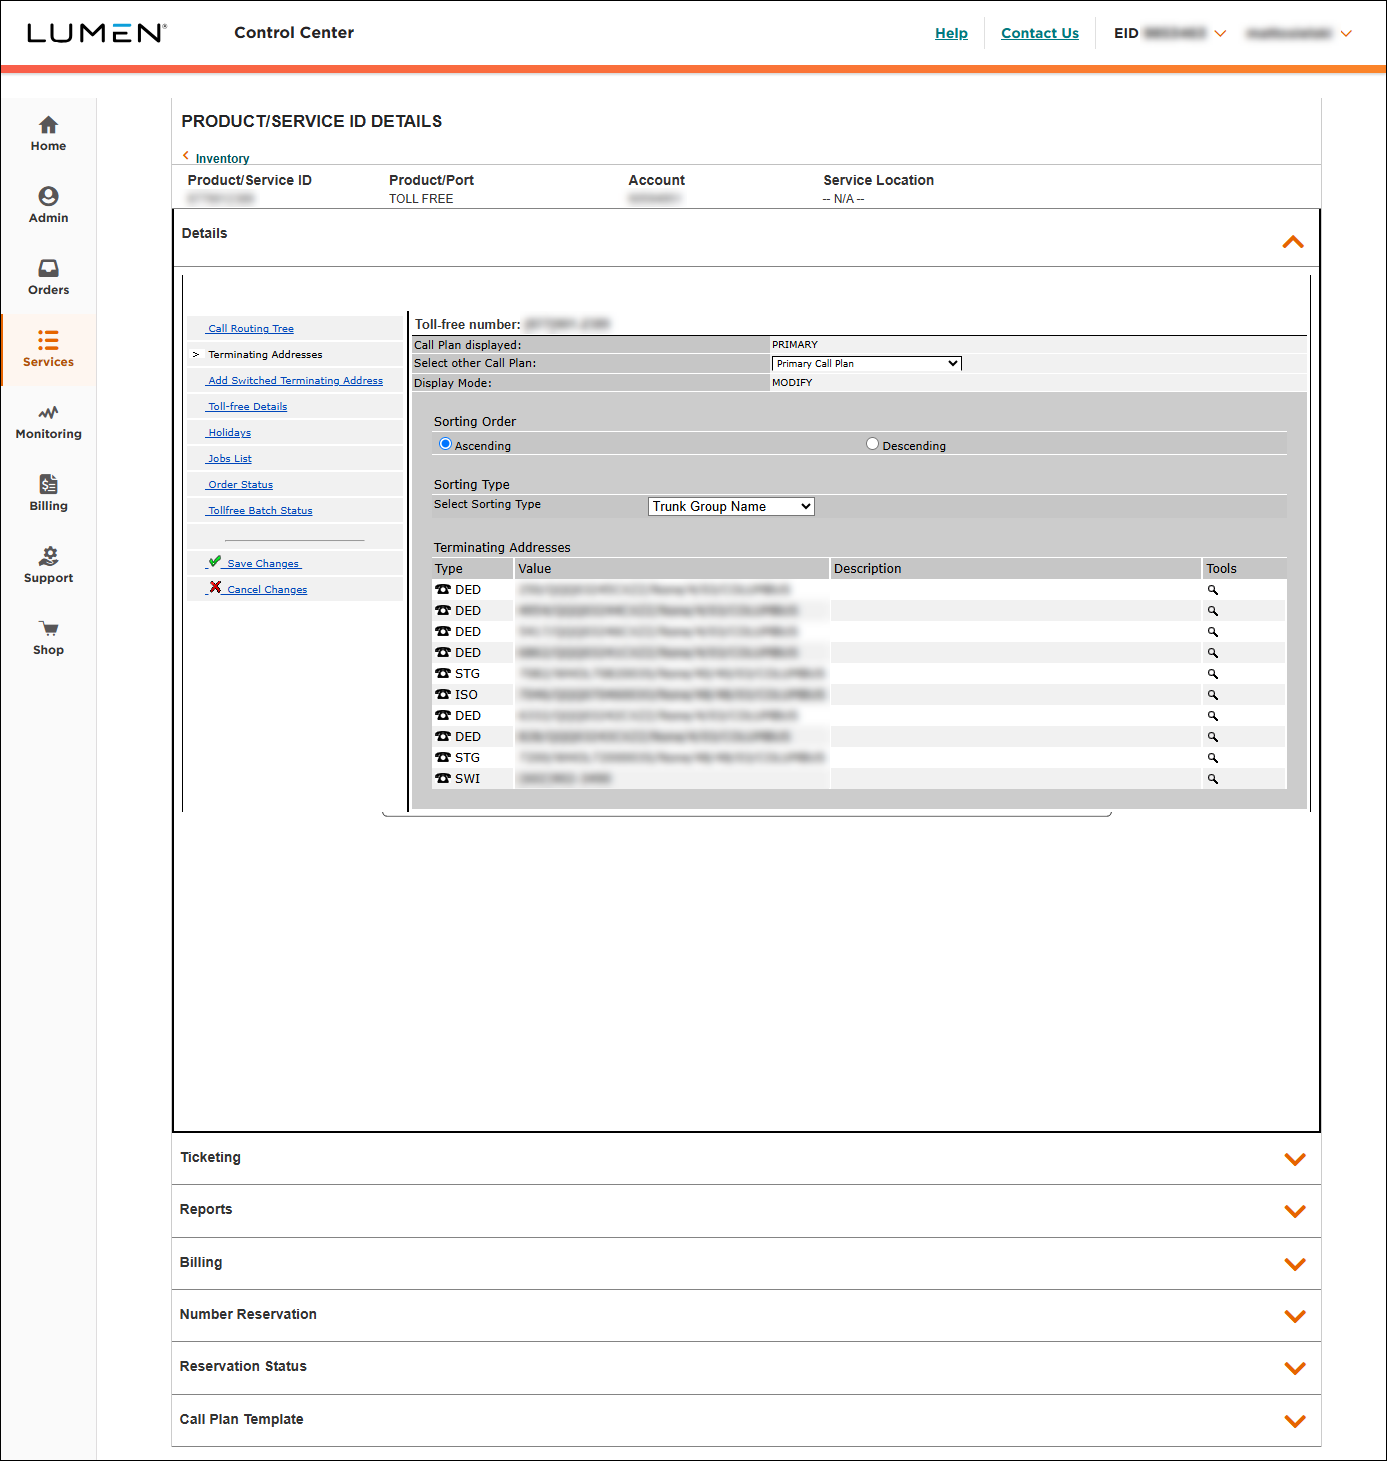Click the magnifier icon on the SWI row
The width and height of the screenshot is (1387, 1461).
(x=1212, y=778)
